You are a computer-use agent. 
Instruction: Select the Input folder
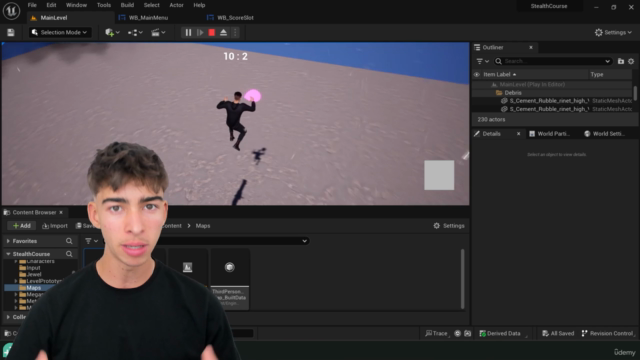click(33, 268)
